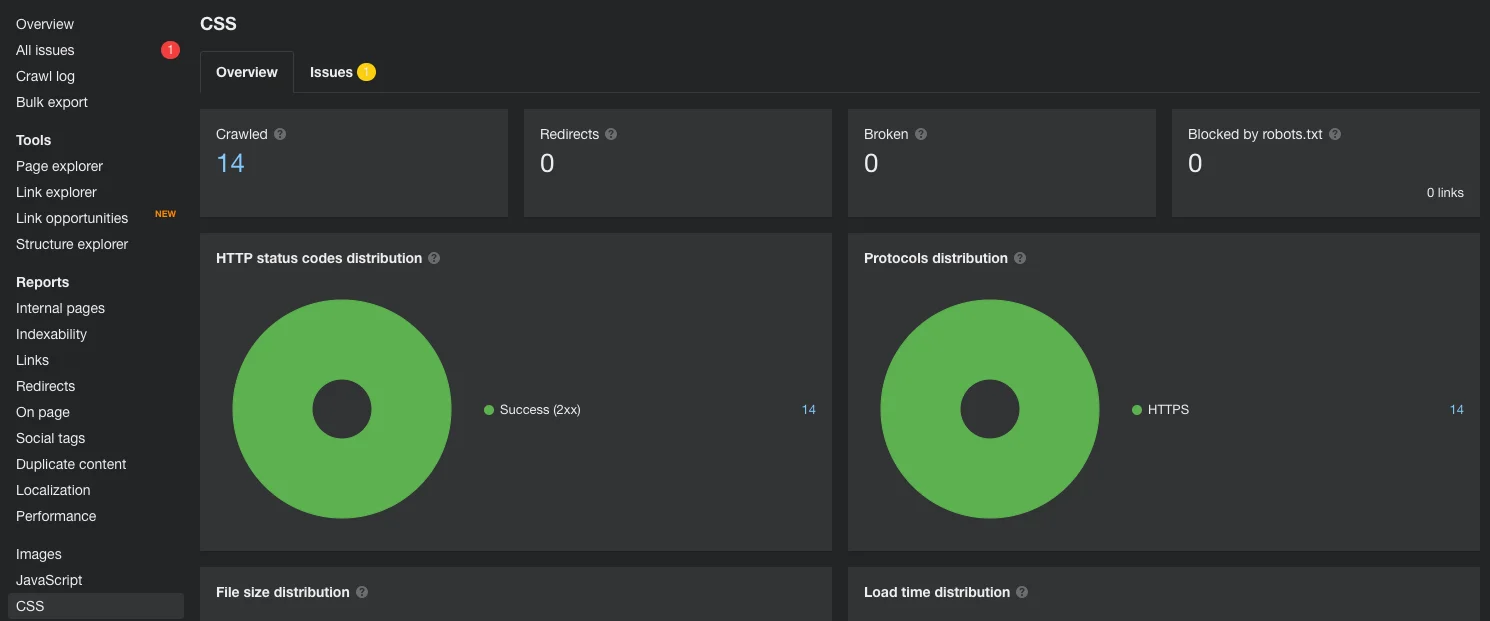Open help for Protocols distribution
1490x621 pixels.
[1020, 258]
